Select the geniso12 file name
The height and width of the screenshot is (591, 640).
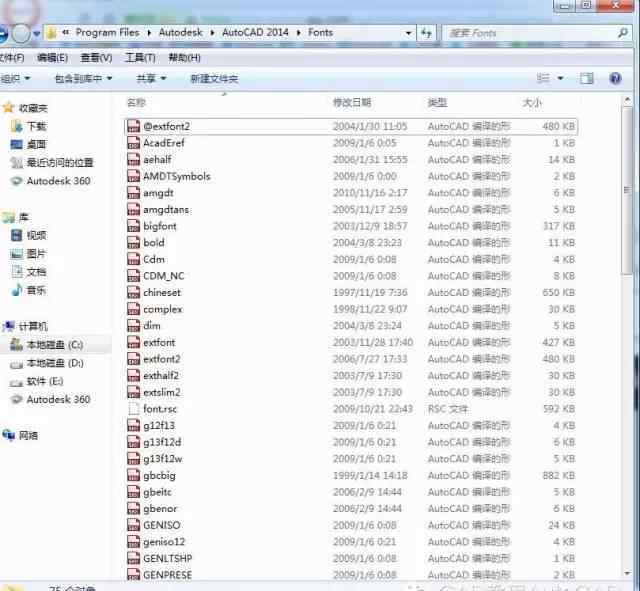[x=164, y=542]
